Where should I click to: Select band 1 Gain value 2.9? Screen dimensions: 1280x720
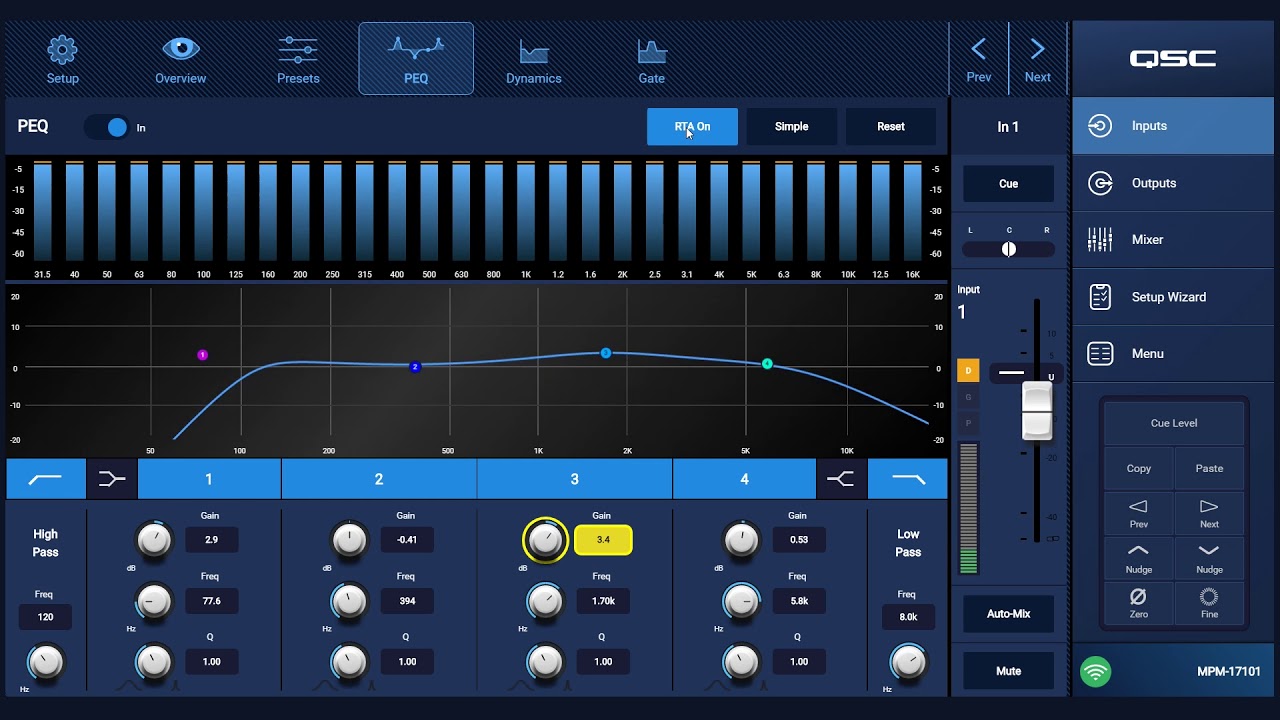(211, 540)
